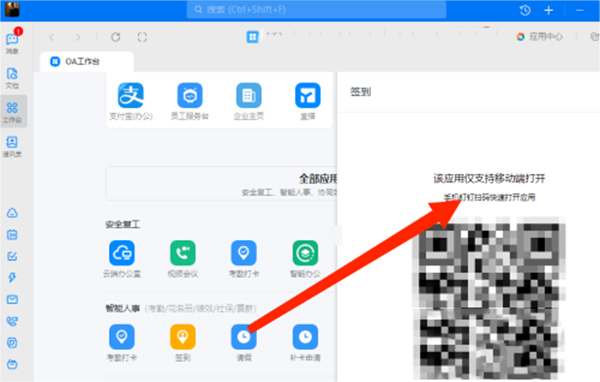The width and height of the screenshot is (600, 382).
Task: Open the mail envelope icon in sidebar
Action: 12,299
